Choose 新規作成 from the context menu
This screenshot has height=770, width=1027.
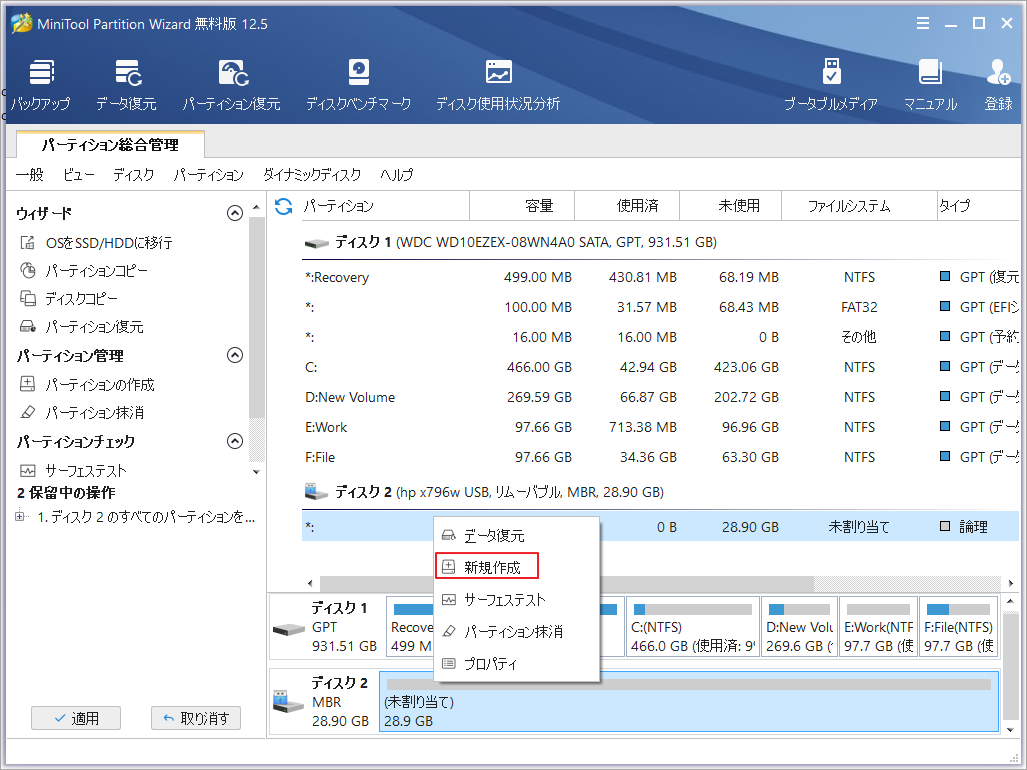pos(487,565)
